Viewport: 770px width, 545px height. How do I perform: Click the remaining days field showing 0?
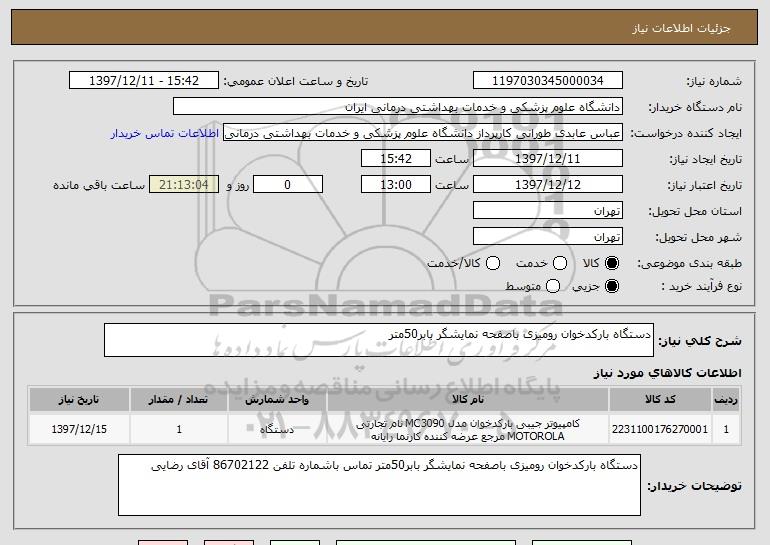288,185
